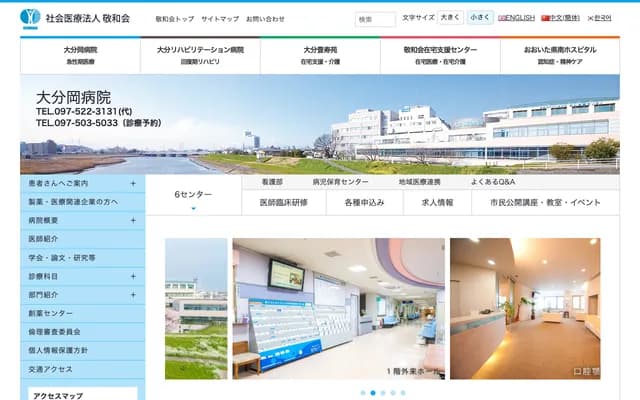Image resolution: width=640 pixels, height=400 pixels.
Task: Click the 社会医療法人 敬和会 title text
Action: (87, 18)
